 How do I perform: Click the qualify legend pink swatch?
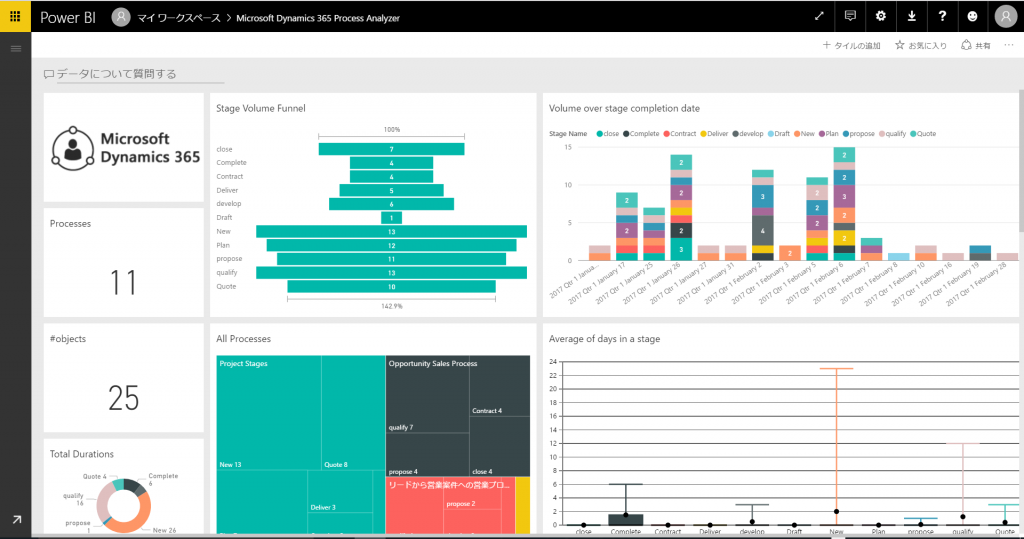tap(882, 134)
